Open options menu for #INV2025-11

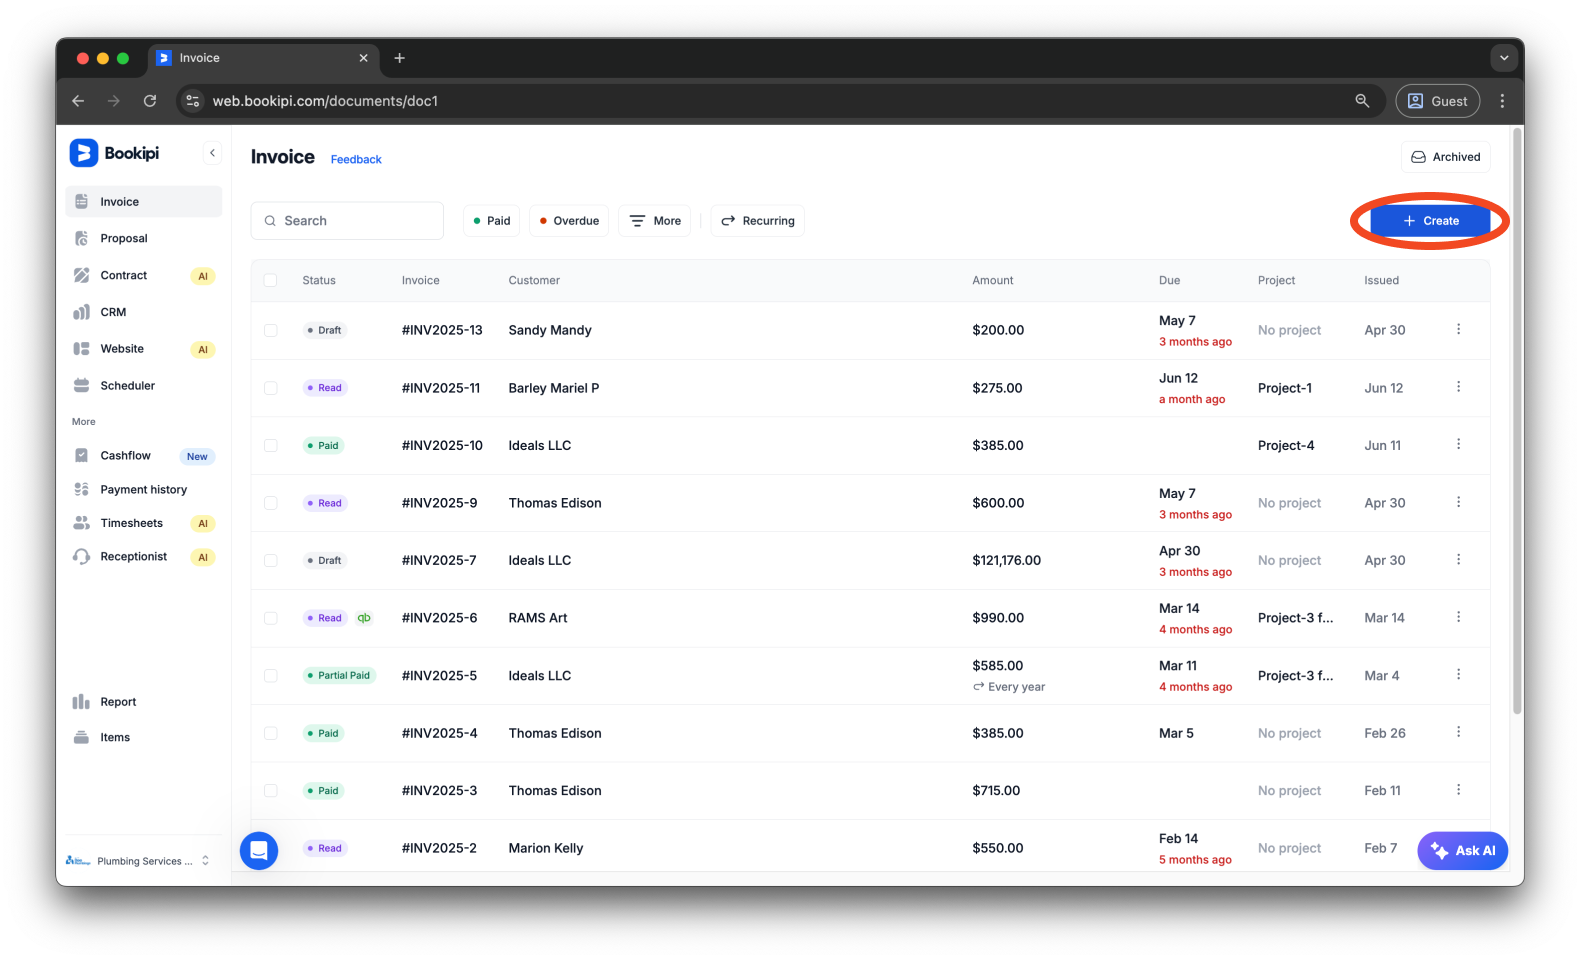[x=1458, y=387]
